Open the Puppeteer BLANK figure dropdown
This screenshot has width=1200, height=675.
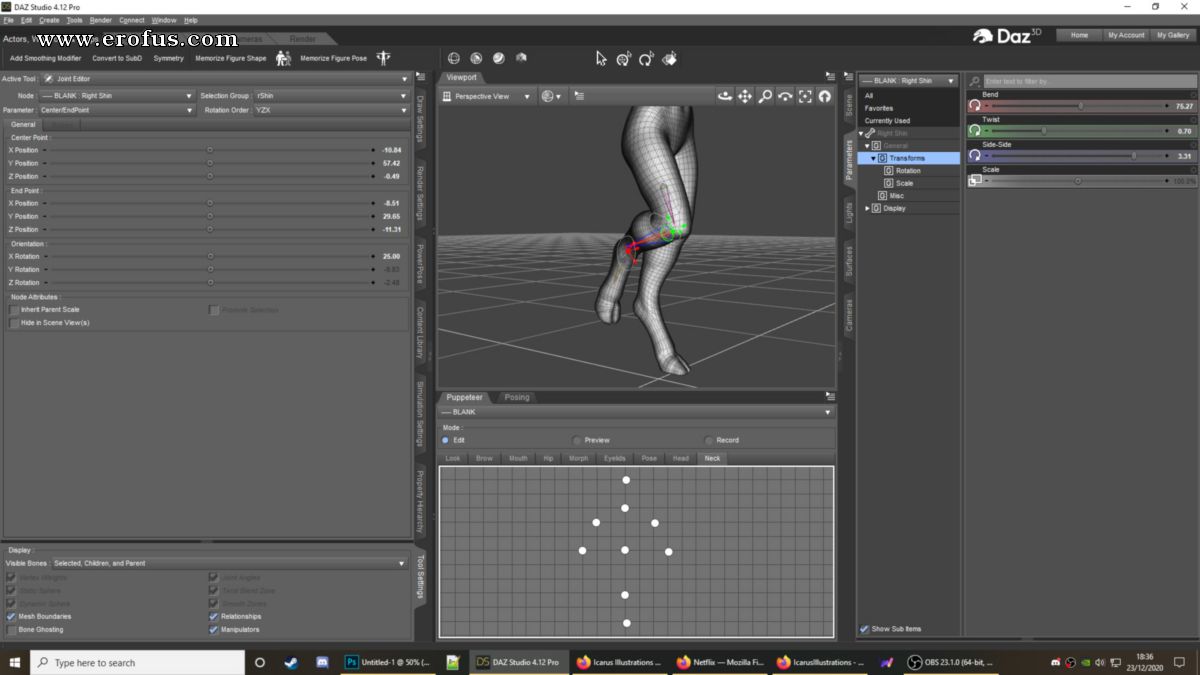[637, 412]
